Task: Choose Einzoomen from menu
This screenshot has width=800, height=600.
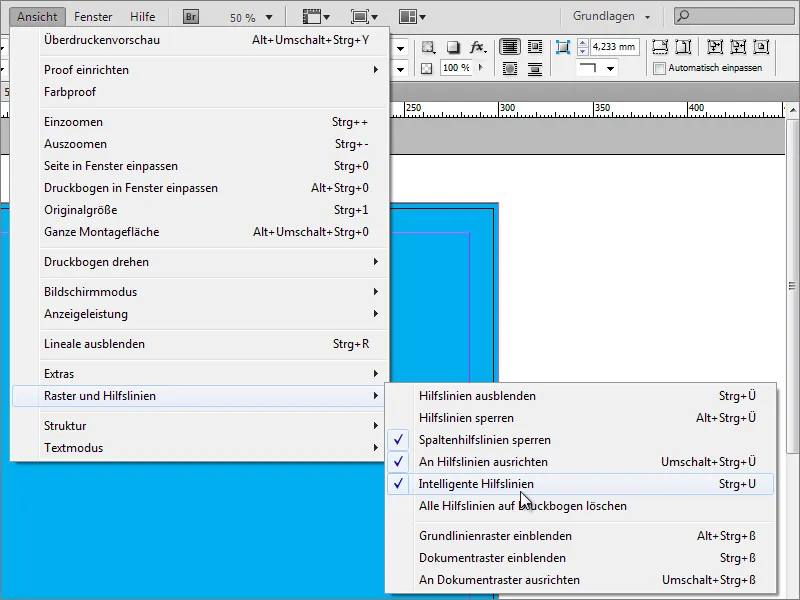Action: 199,122
